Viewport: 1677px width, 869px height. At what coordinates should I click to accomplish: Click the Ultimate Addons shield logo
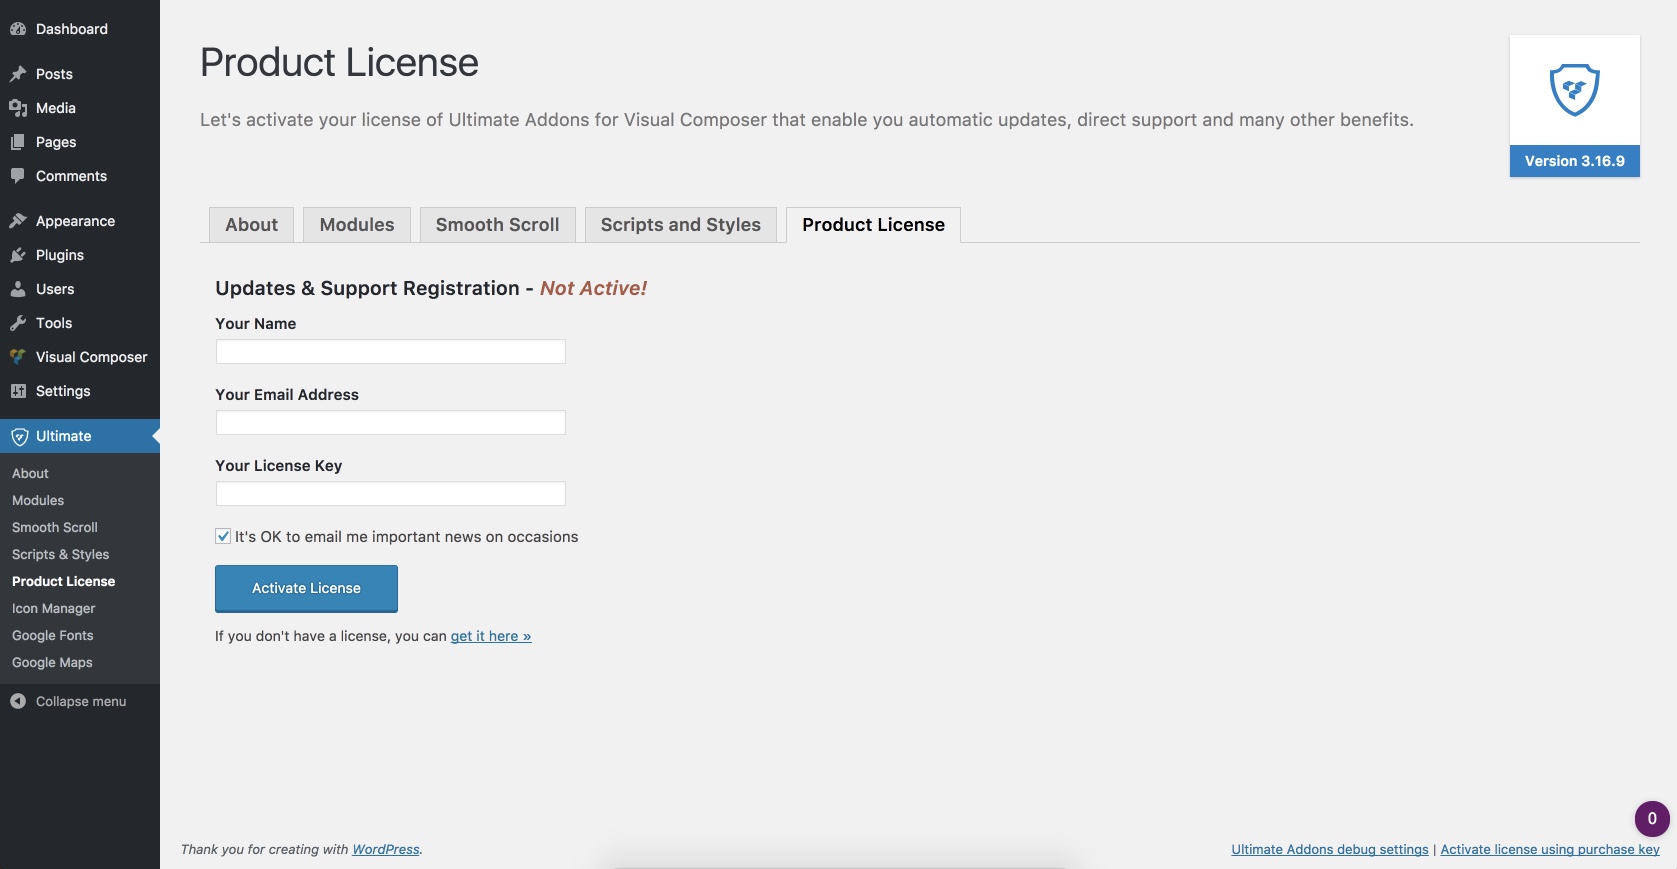1574,90
